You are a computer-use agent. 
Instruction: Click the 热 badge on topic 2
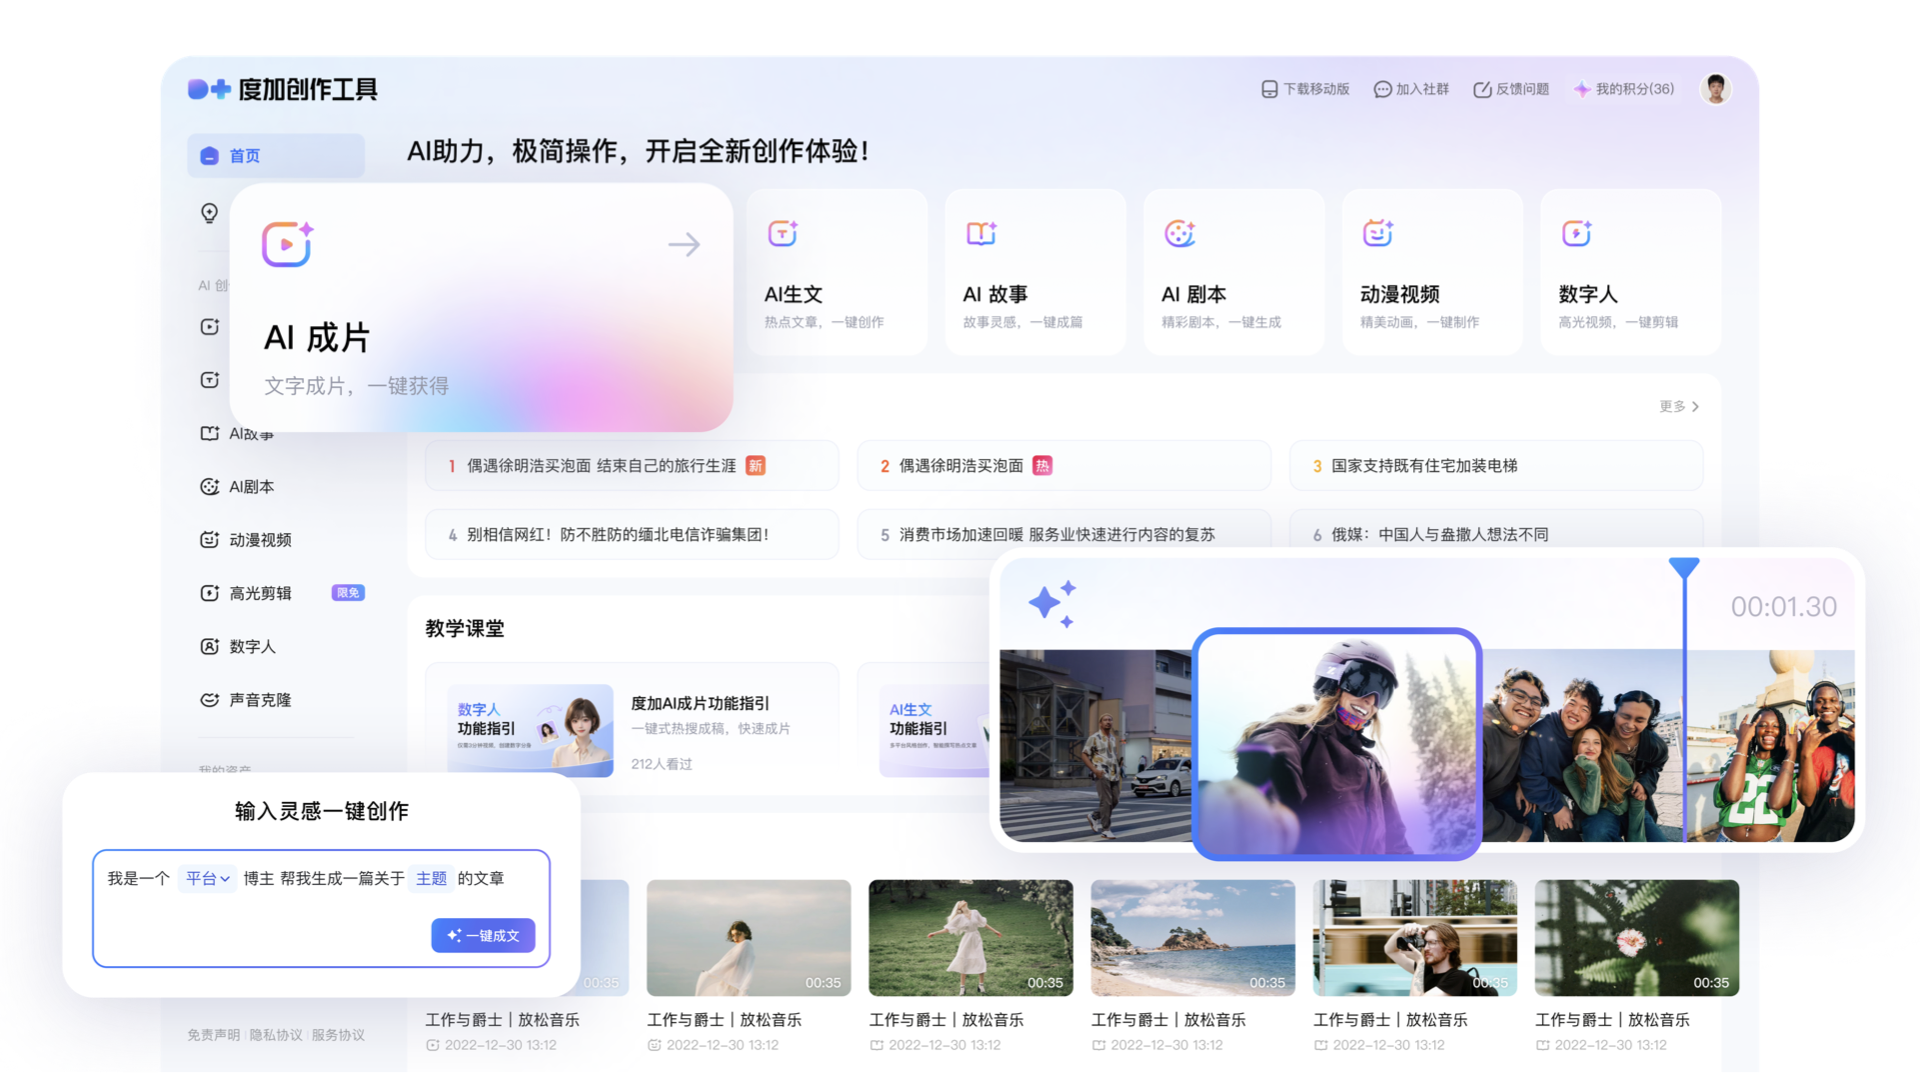(1042, 466)
